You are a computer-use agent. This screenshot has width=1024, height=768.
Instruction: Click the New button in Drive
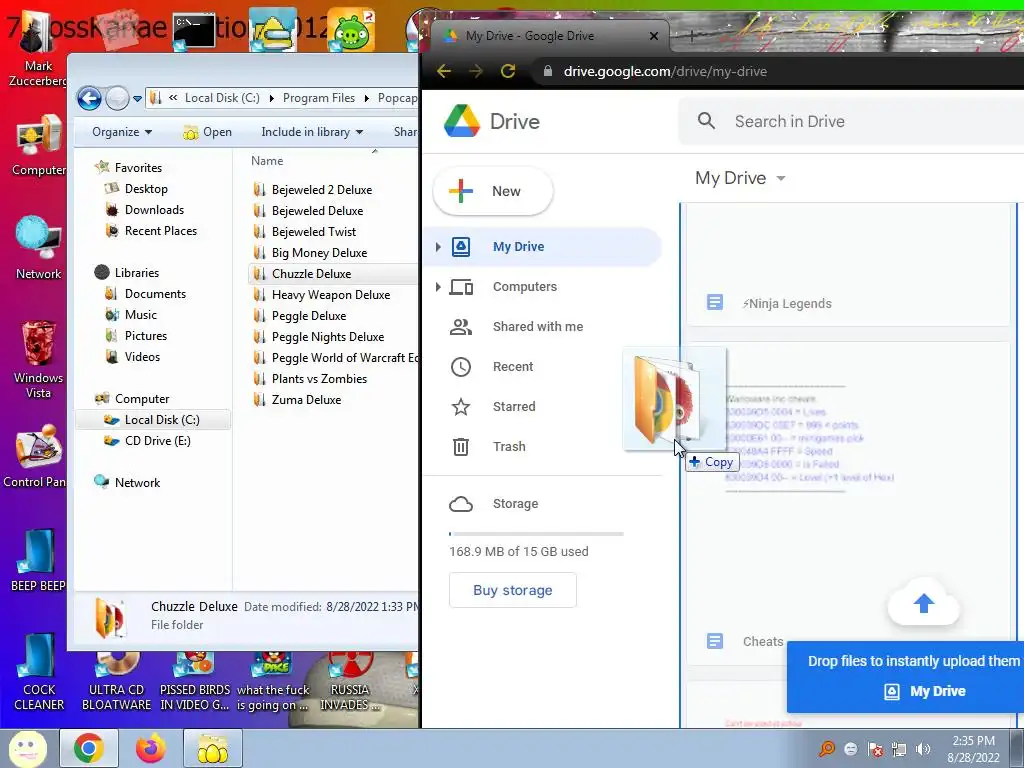[x=493, y=191]
